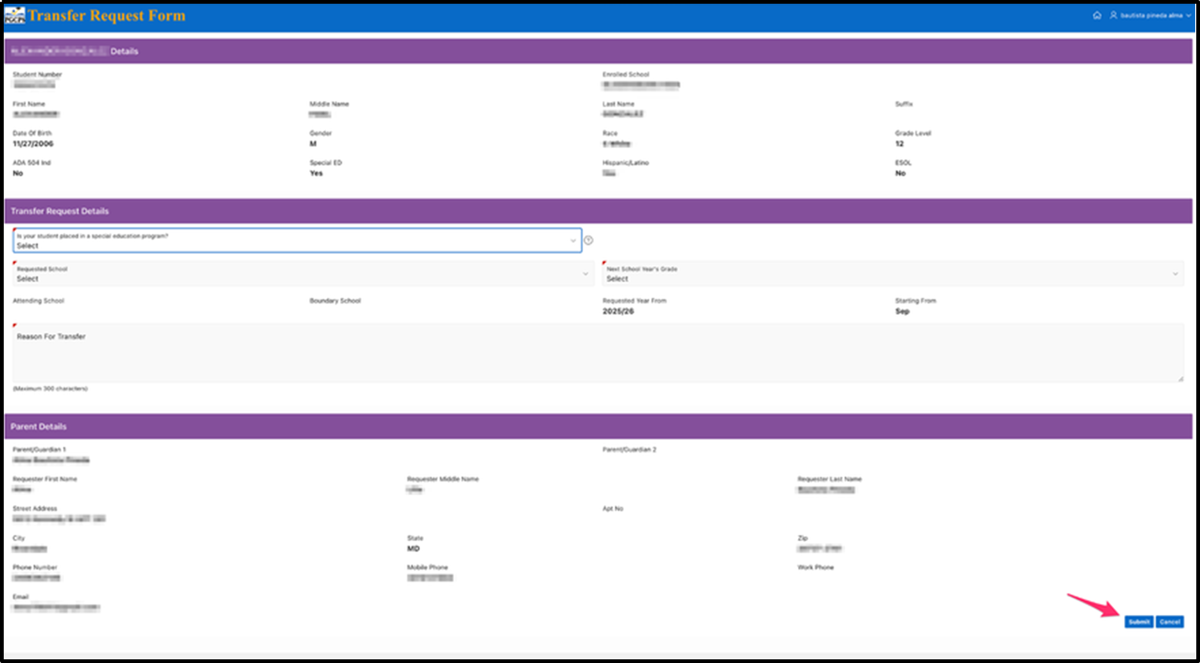Open the help tooltip icon next to the education question
The image size is (1200, 663).
[588, 240]
